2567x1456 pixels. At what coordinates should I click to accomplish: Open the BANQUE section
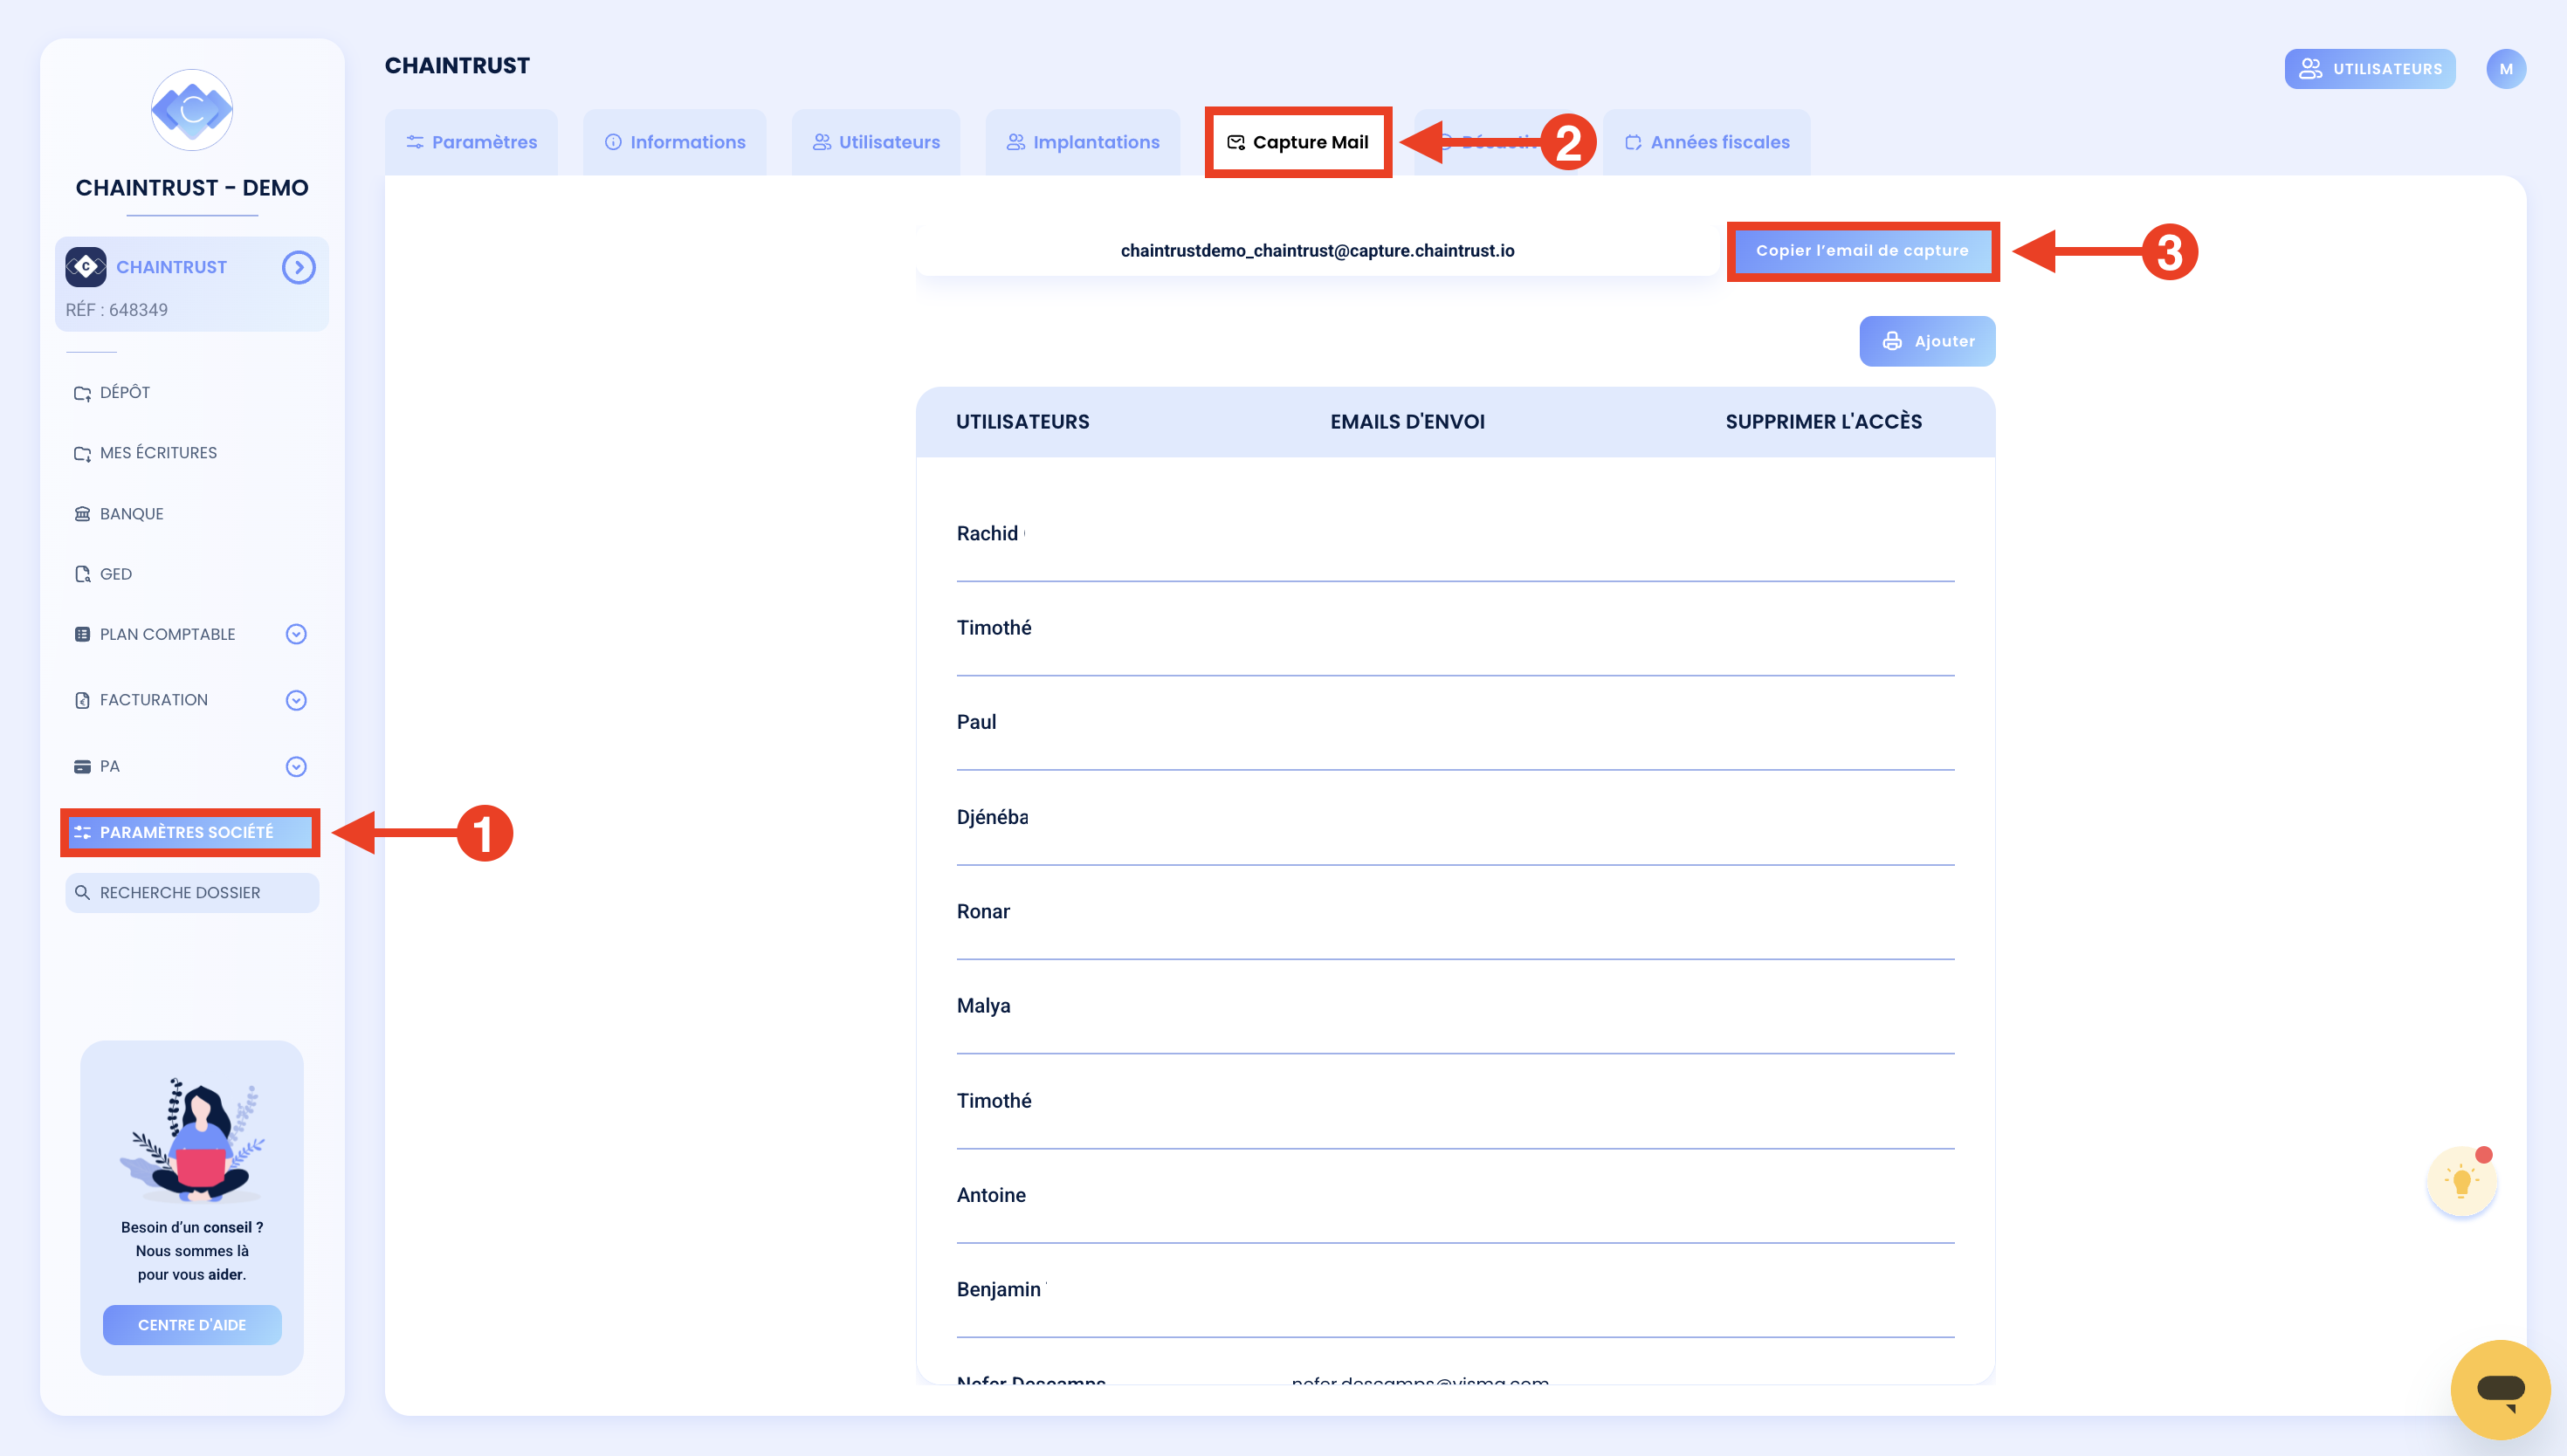point(131,514)
